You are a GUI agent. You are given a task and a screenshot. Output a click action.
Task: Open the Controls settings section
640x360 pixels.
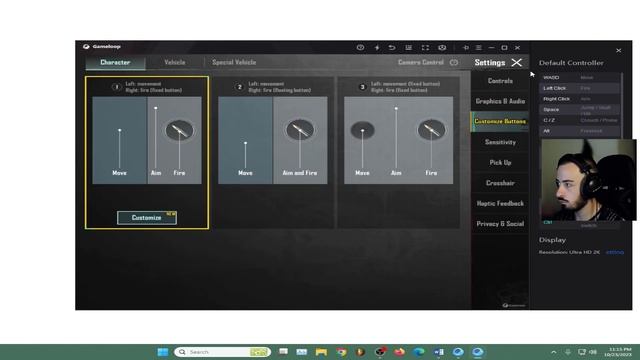click(x=500, y=81)
